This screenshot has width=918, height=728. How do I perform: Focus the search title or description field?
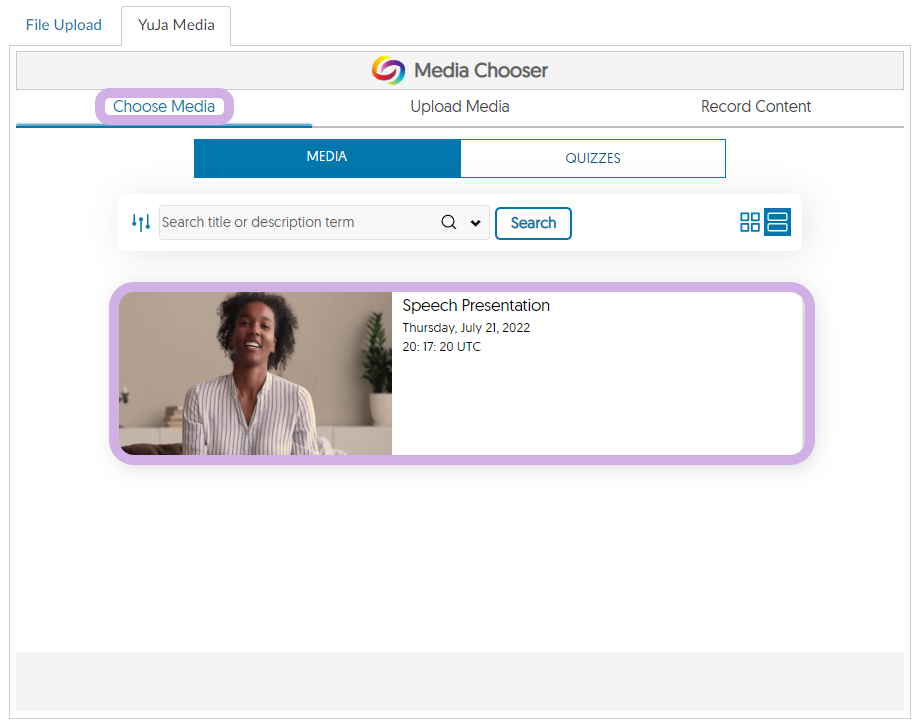(x=297, y=222)
